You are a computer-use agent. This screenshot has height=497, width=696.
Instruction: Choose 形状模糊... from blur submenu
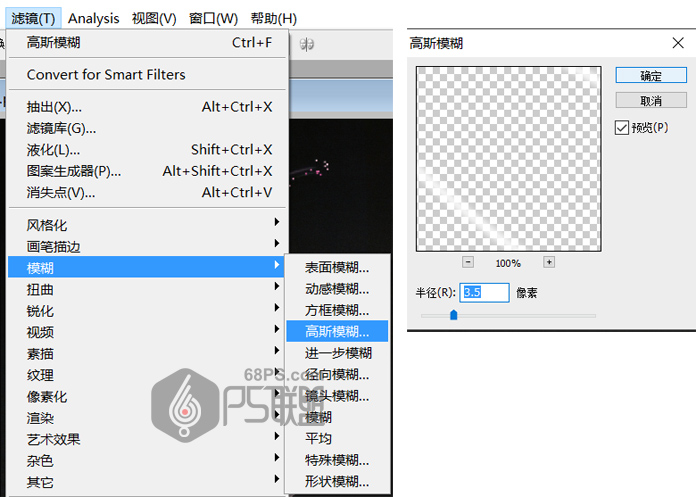pyautogui.click(x=337, y=481)
